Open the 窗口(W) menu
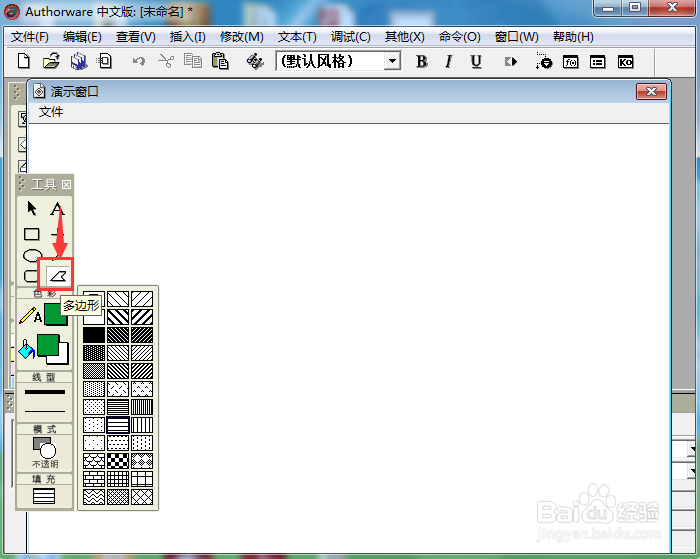Screen dimensions: 700x559 pos(517,37)
